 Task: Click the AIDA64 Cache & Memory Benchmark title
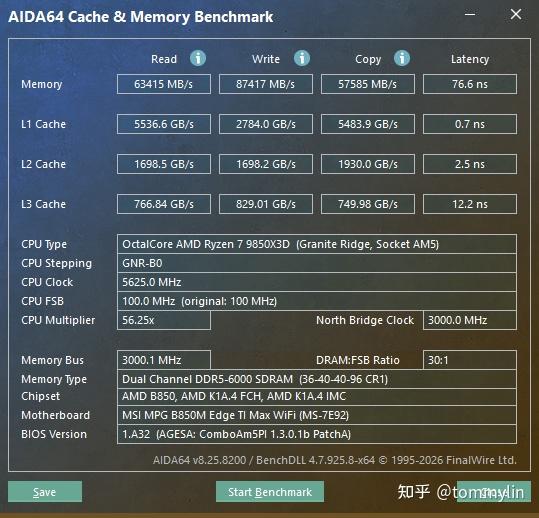(x=141, y=17)
